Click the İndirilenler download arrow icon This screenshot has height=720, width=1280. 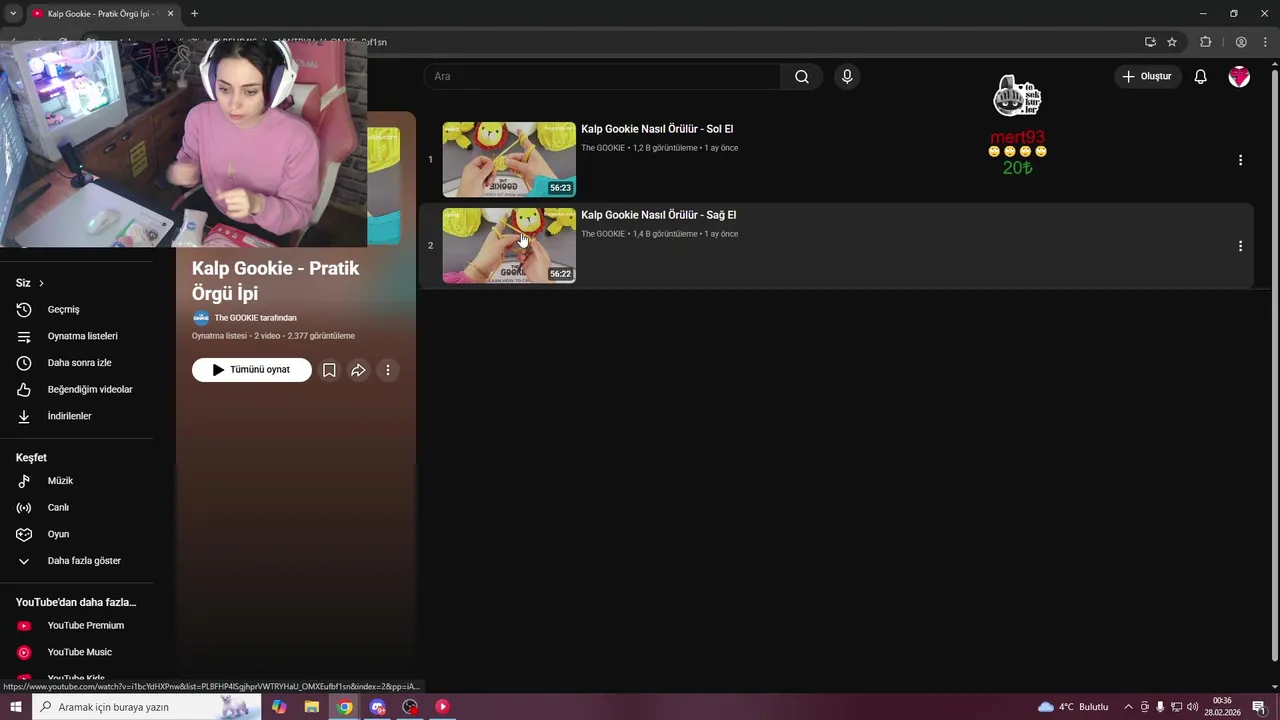click(x=24, y=416)
